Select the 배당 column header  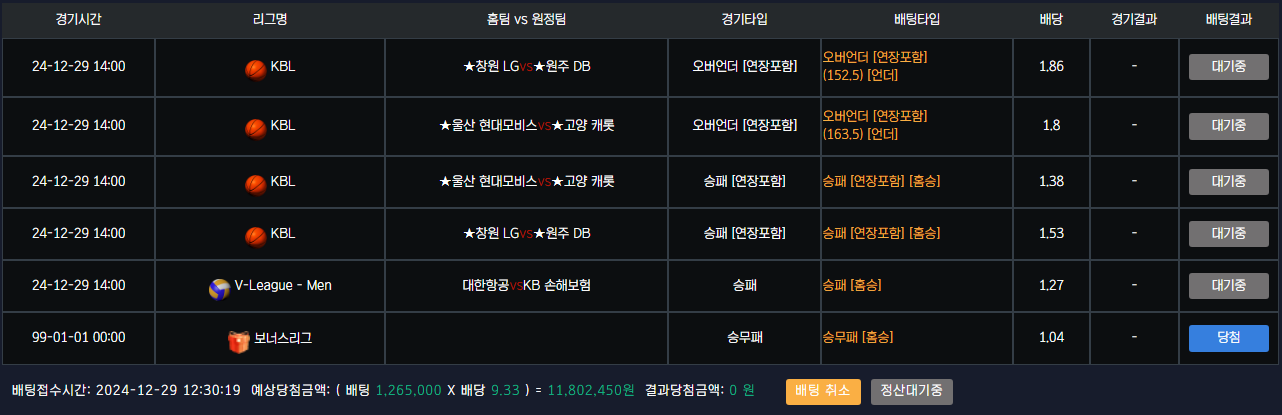pyautogui.click(x=1051, y=19)
